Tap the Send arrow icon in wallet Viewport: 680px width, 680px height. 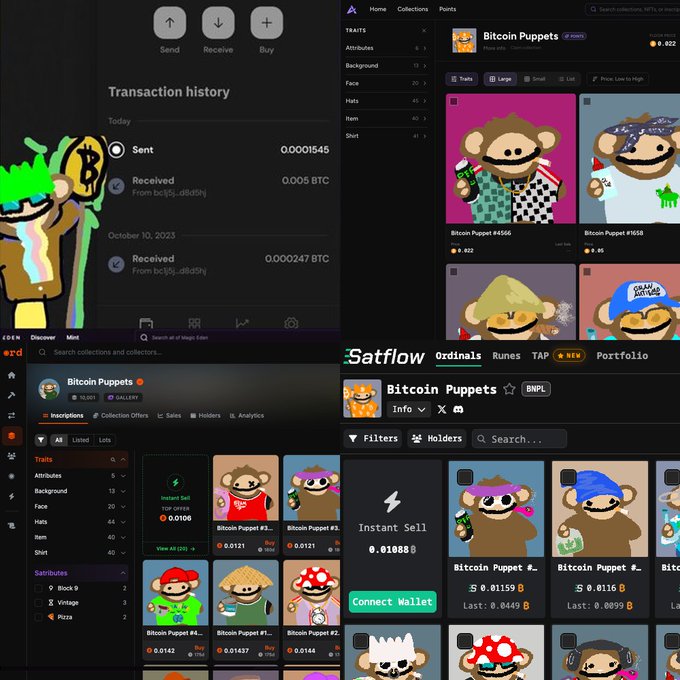tap(170, 23)
